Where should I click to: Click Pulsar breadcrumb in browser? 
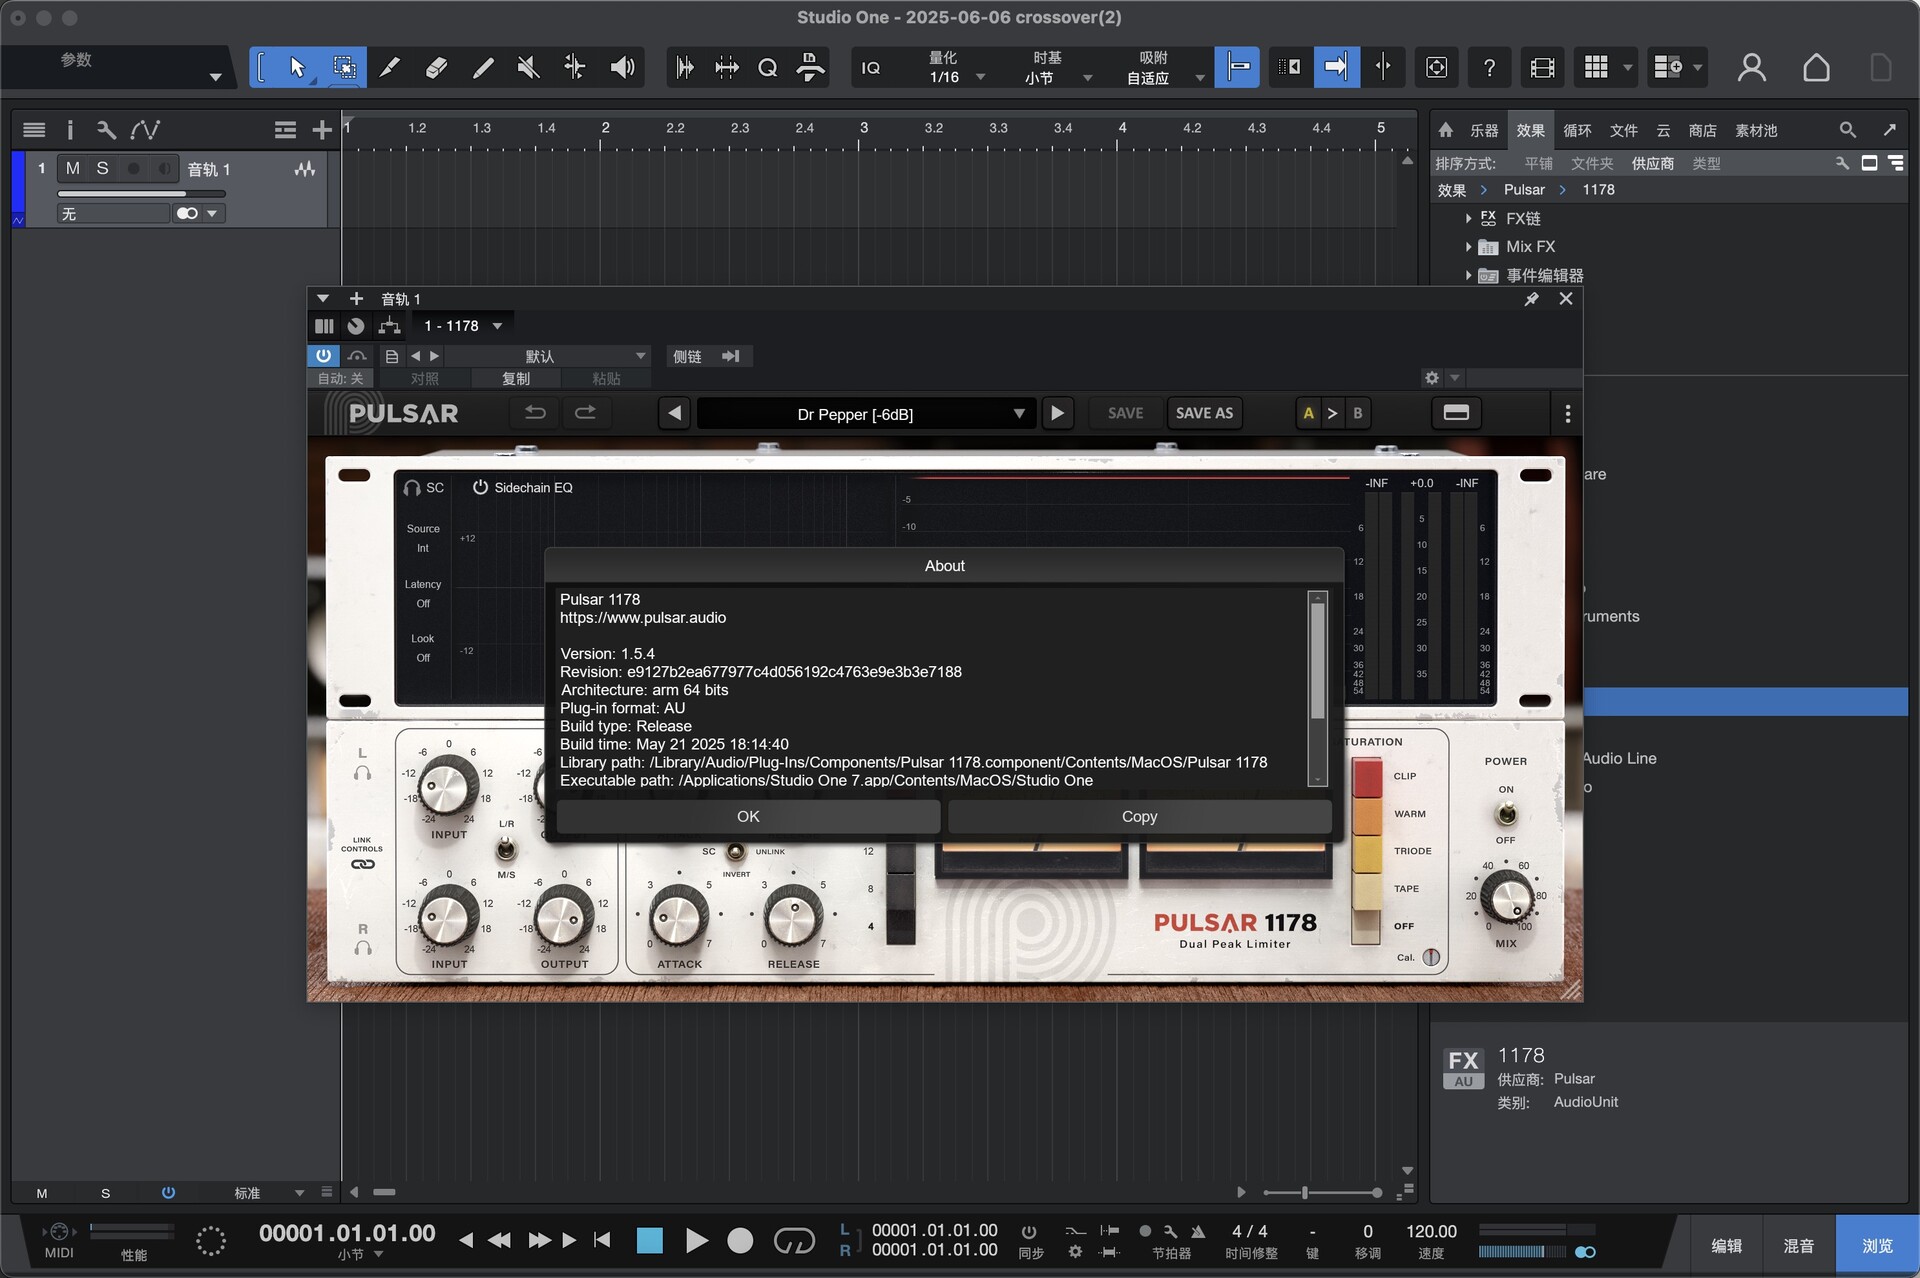(x=1524, y=190)
